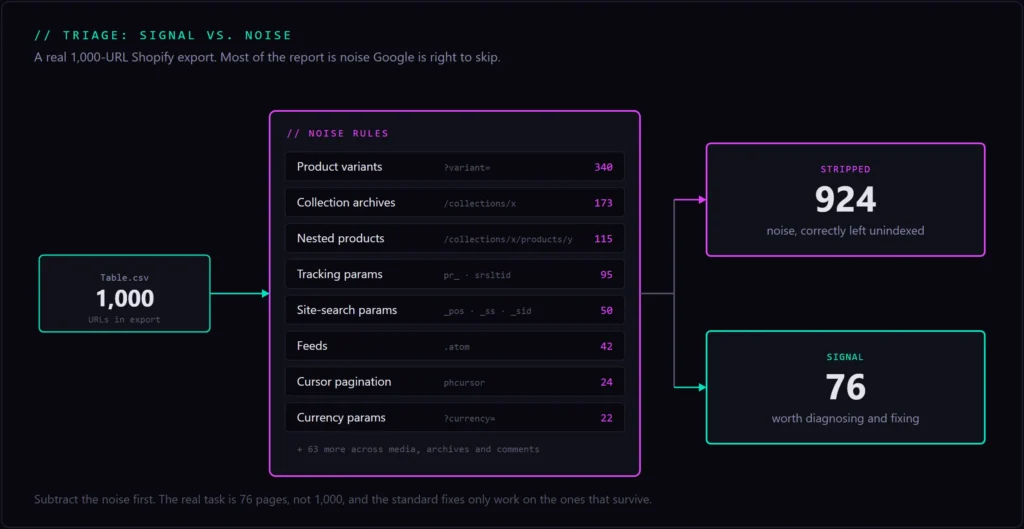Select the Currency params rule row

pos(455,417)
